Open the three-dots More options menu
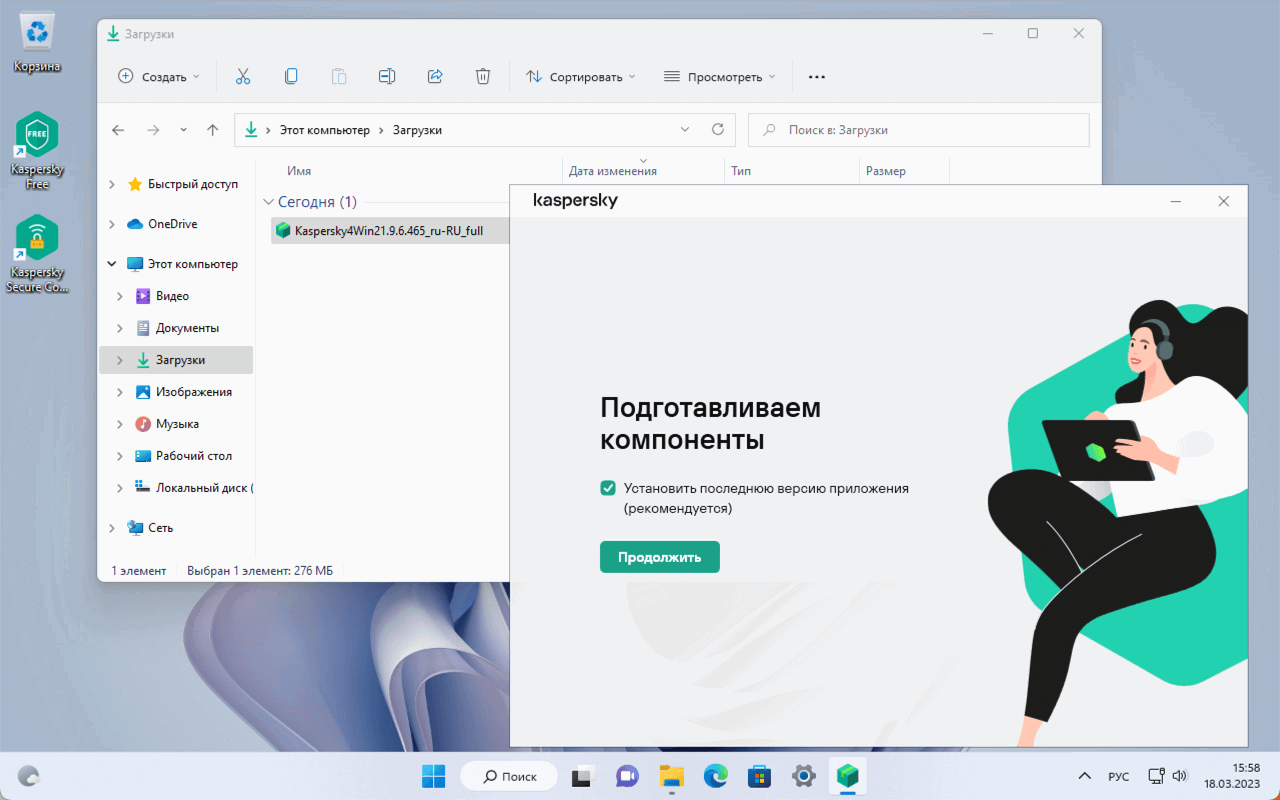 tap(817, 76)
